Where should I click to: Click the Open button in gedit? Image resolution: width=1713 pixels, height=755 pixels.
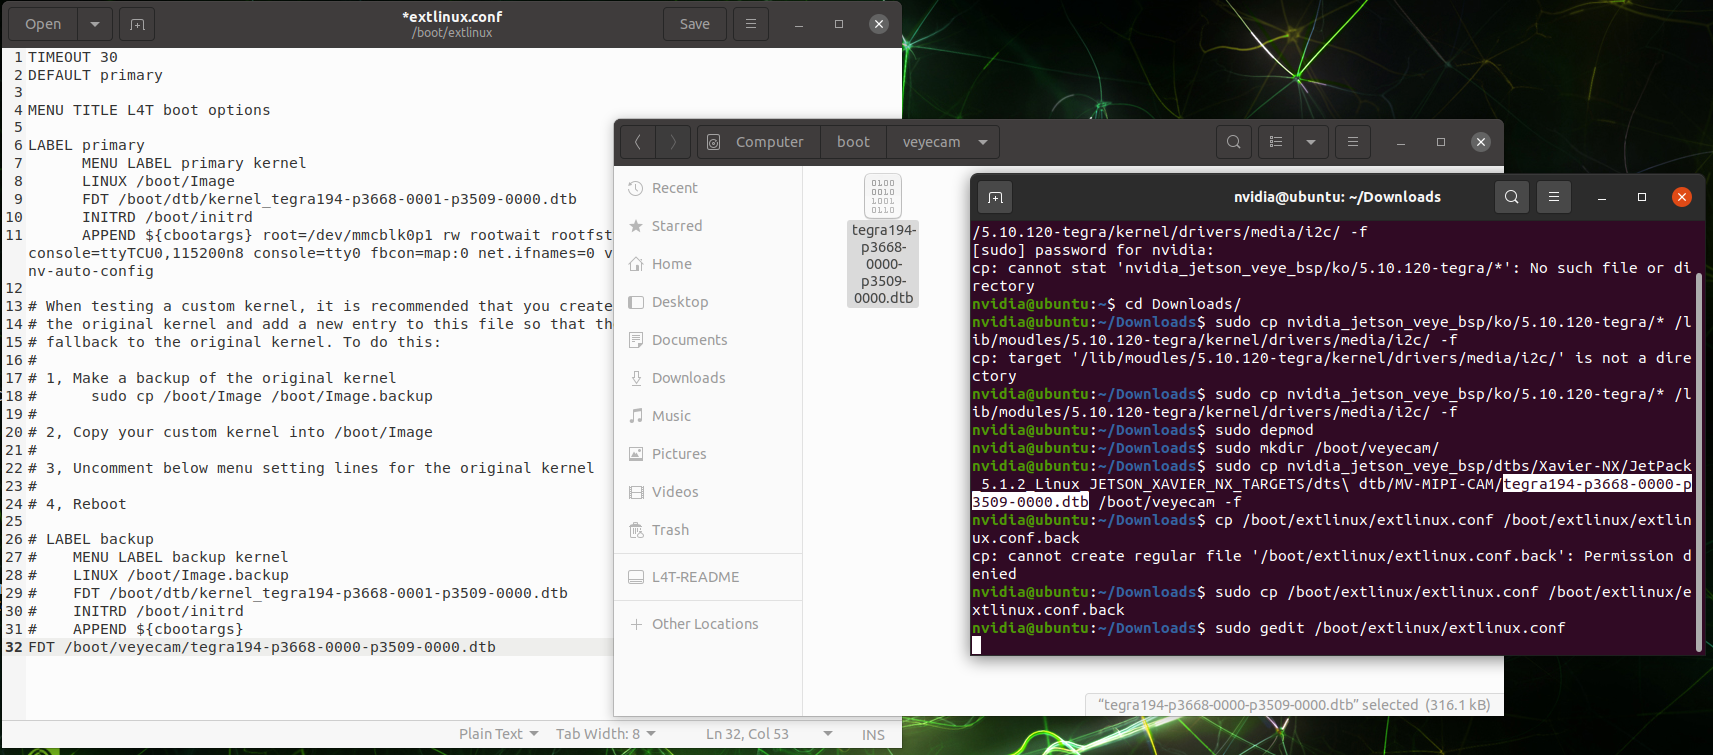coord(43,24)
